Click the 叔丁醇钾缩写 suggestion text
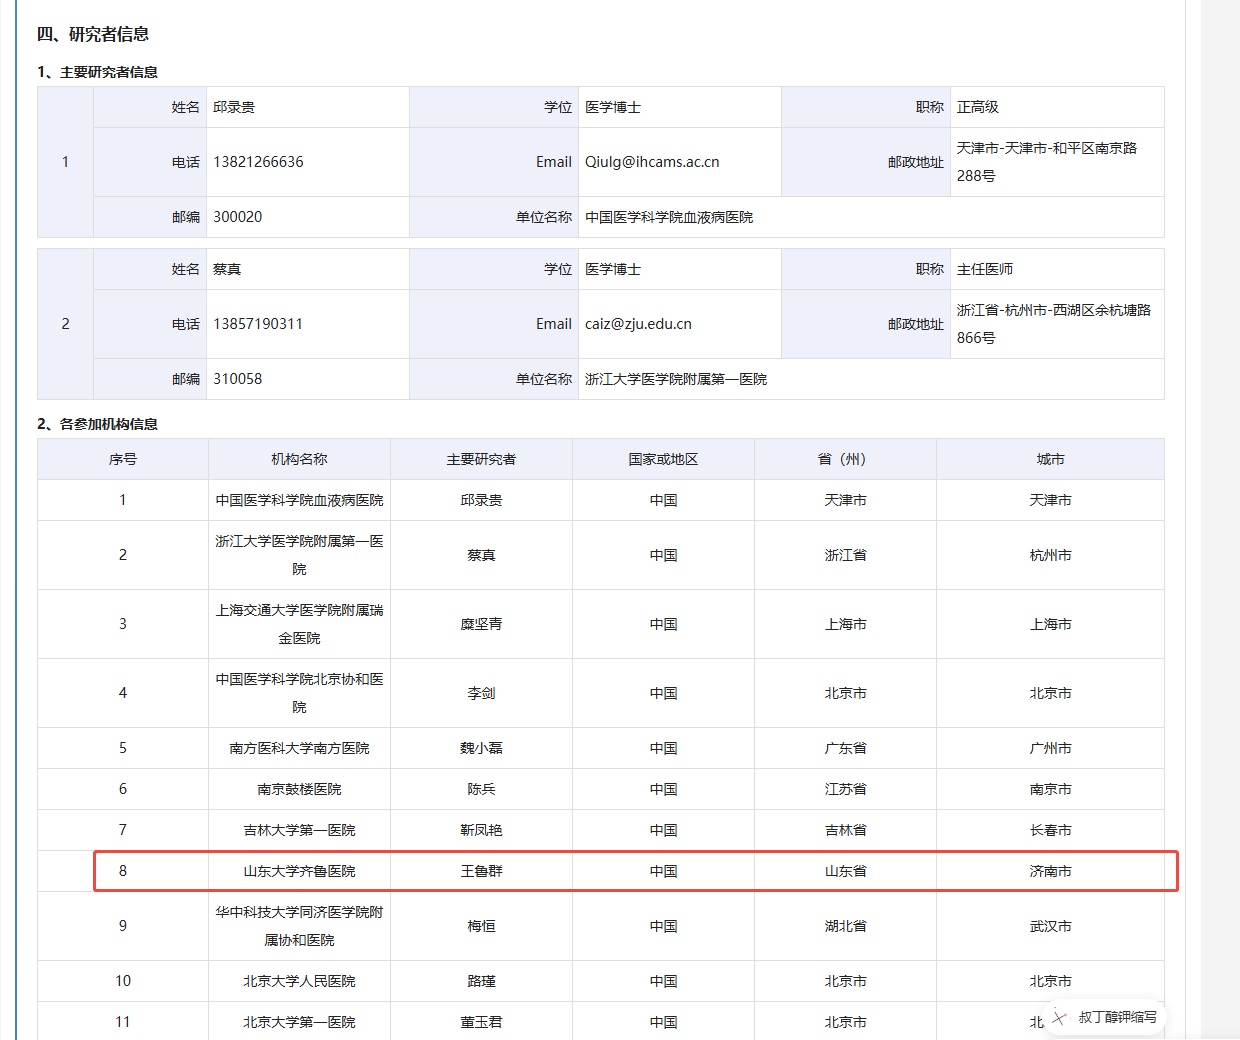Image resolution: width=1240 pixels, height=1040 pixels. tap(1117, 1017)
